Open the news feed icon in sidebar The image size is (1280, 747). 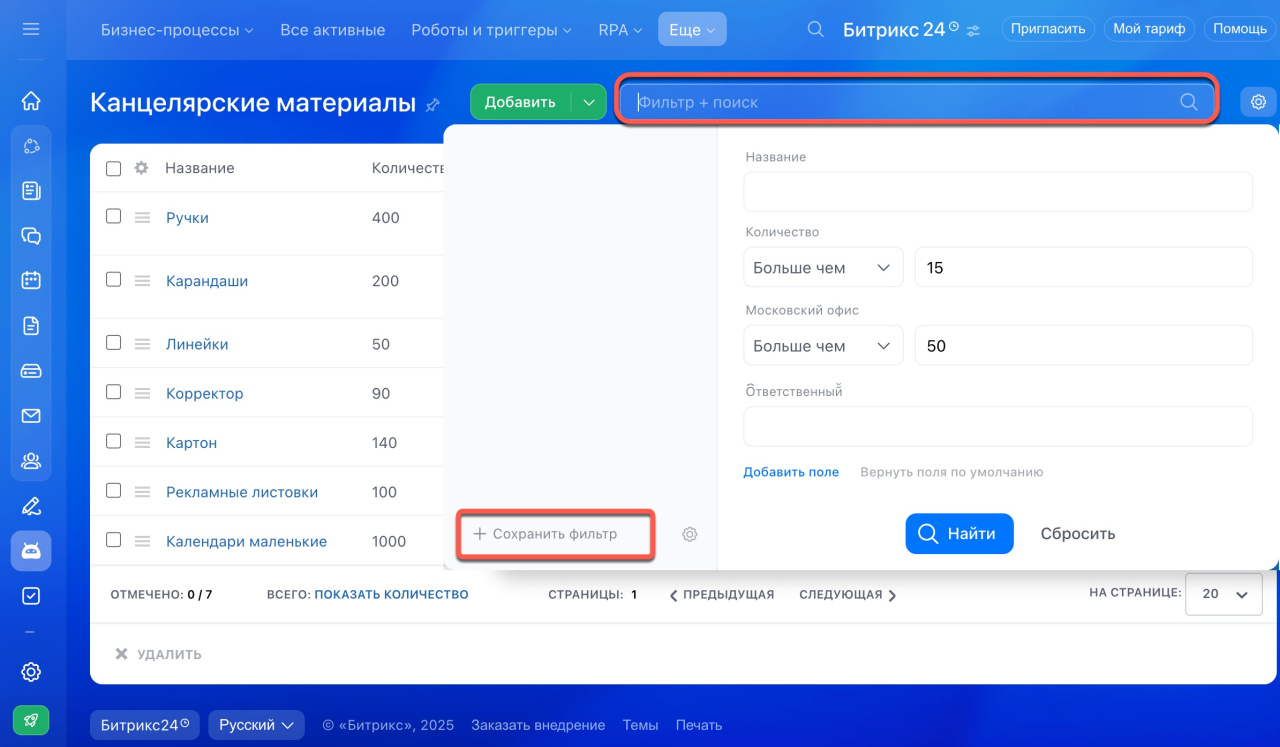[x=31, y=190]
